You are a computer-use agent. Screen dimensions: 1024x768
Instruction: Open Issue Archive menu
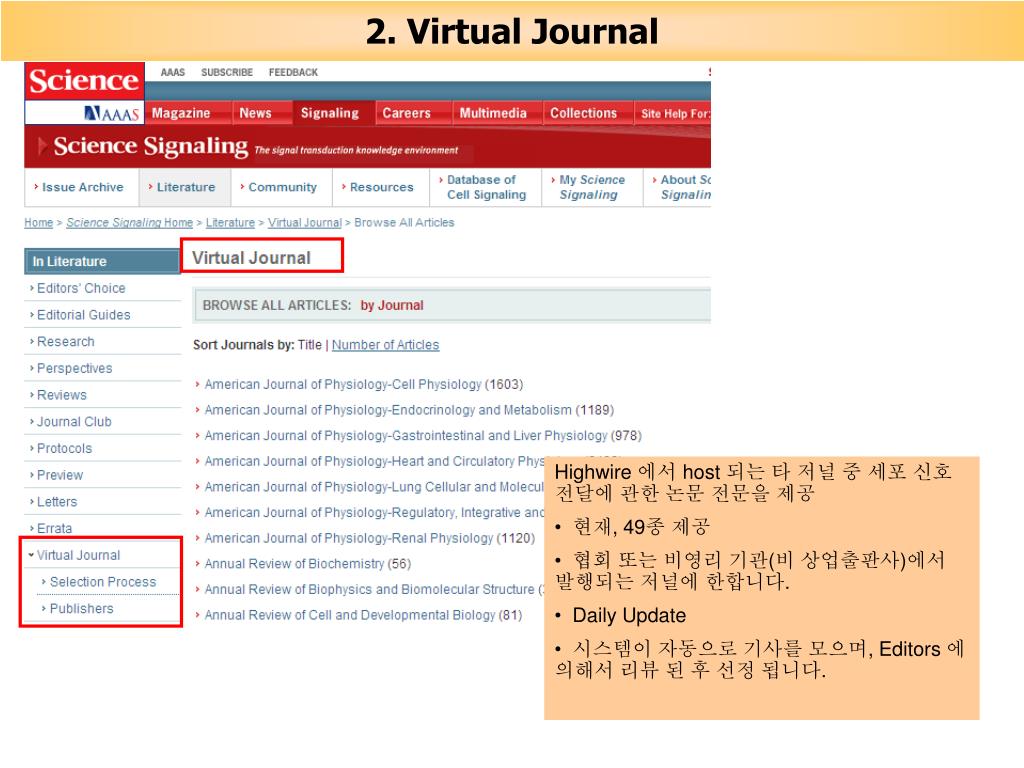[82, 187]
